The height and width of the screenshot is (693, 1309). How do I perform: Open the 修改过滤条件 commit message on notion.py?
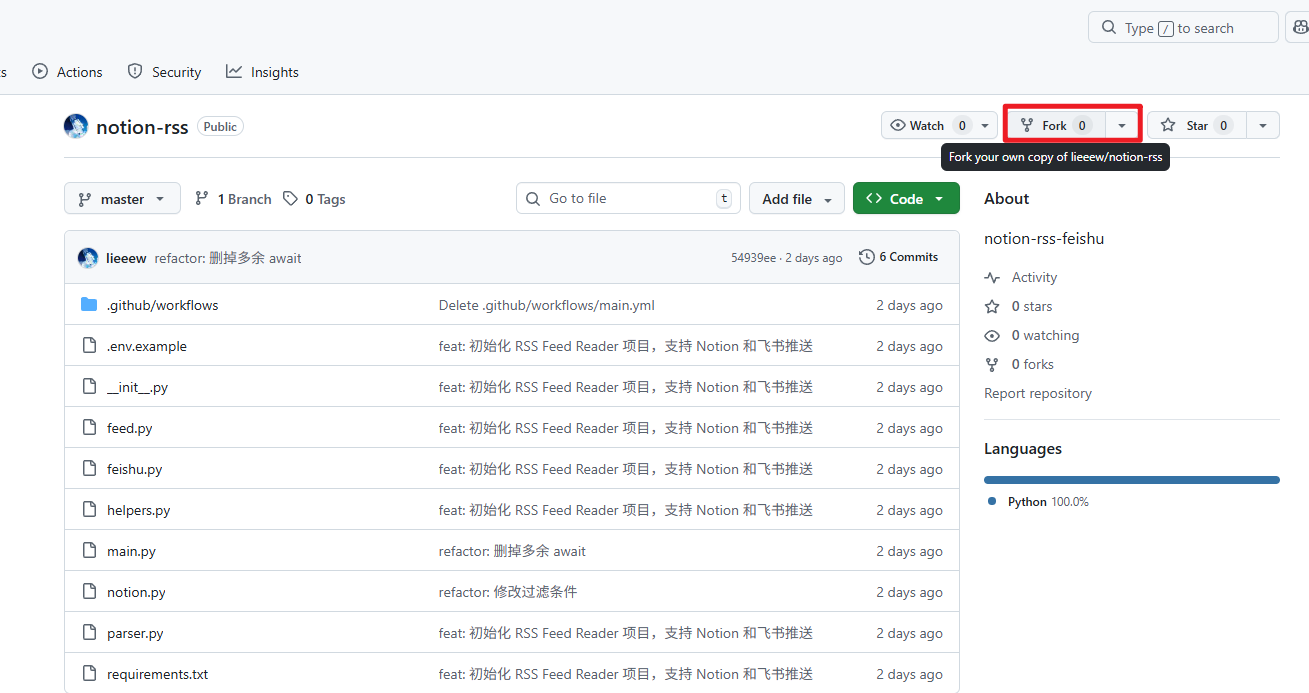click(508, 592)
